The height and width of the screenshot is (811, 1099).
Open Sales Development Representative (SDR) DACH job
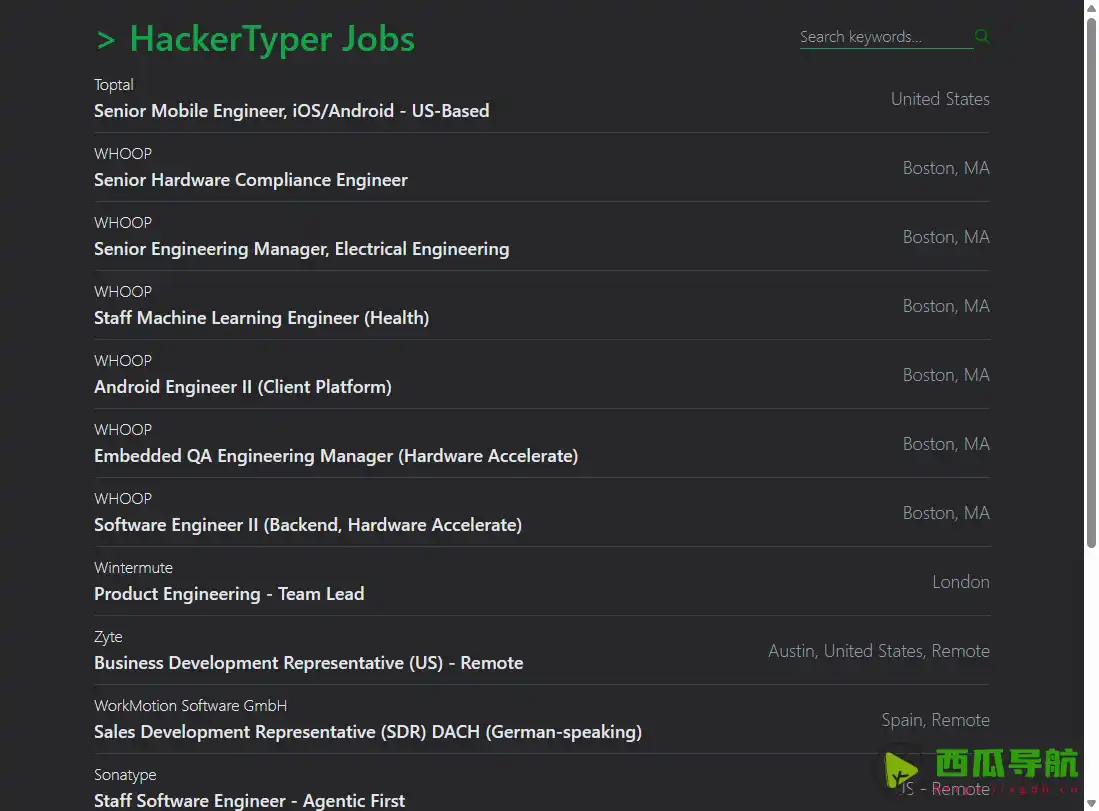[x=368, y=732]
